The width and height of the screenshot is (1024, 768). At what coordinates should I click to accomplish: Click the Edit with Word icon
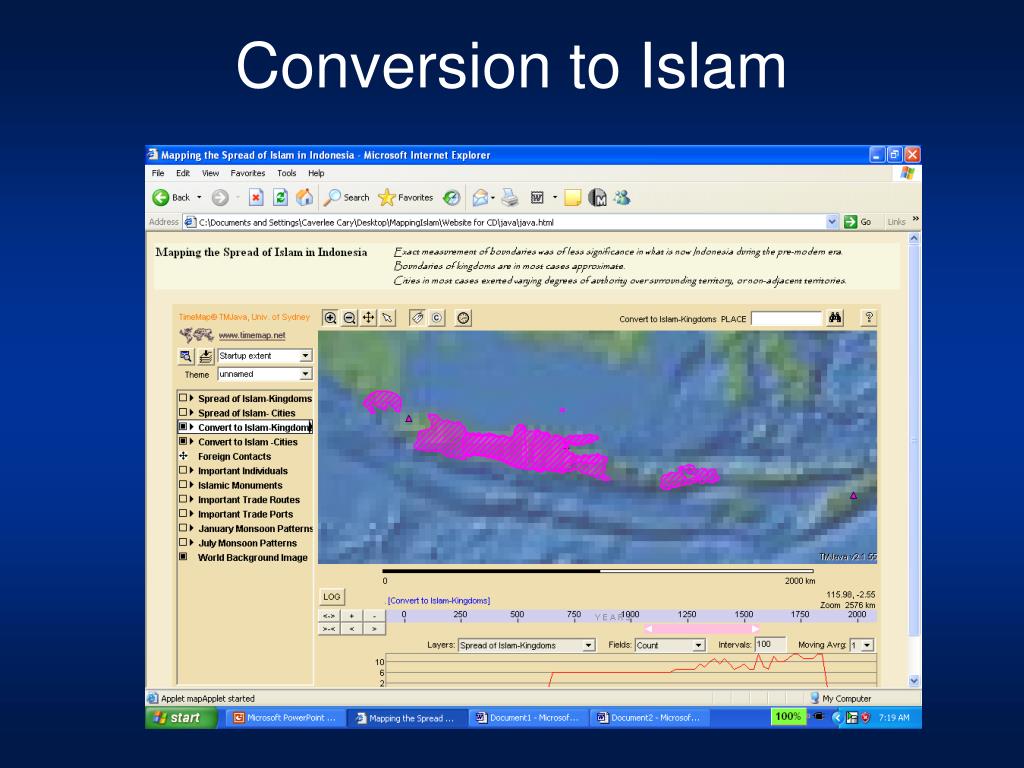(537, 197)
